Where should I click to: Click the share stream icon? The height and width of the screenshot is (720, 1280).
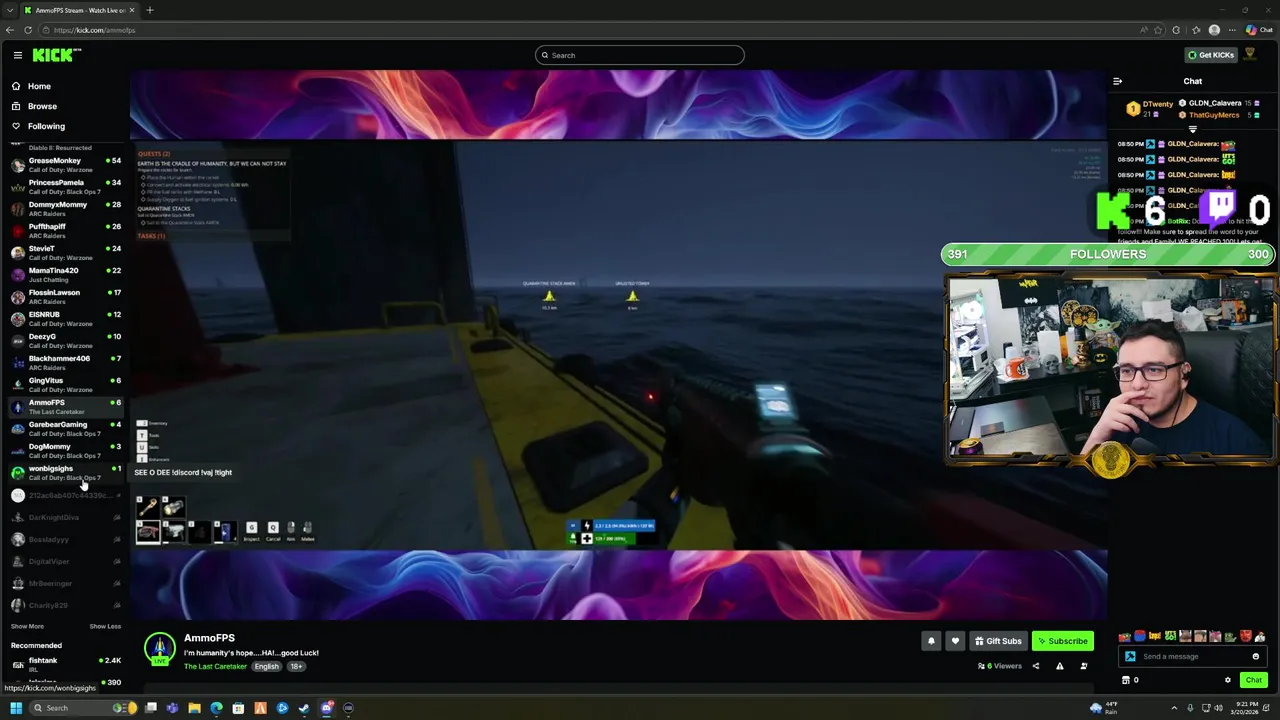[x=1035, y=666]
